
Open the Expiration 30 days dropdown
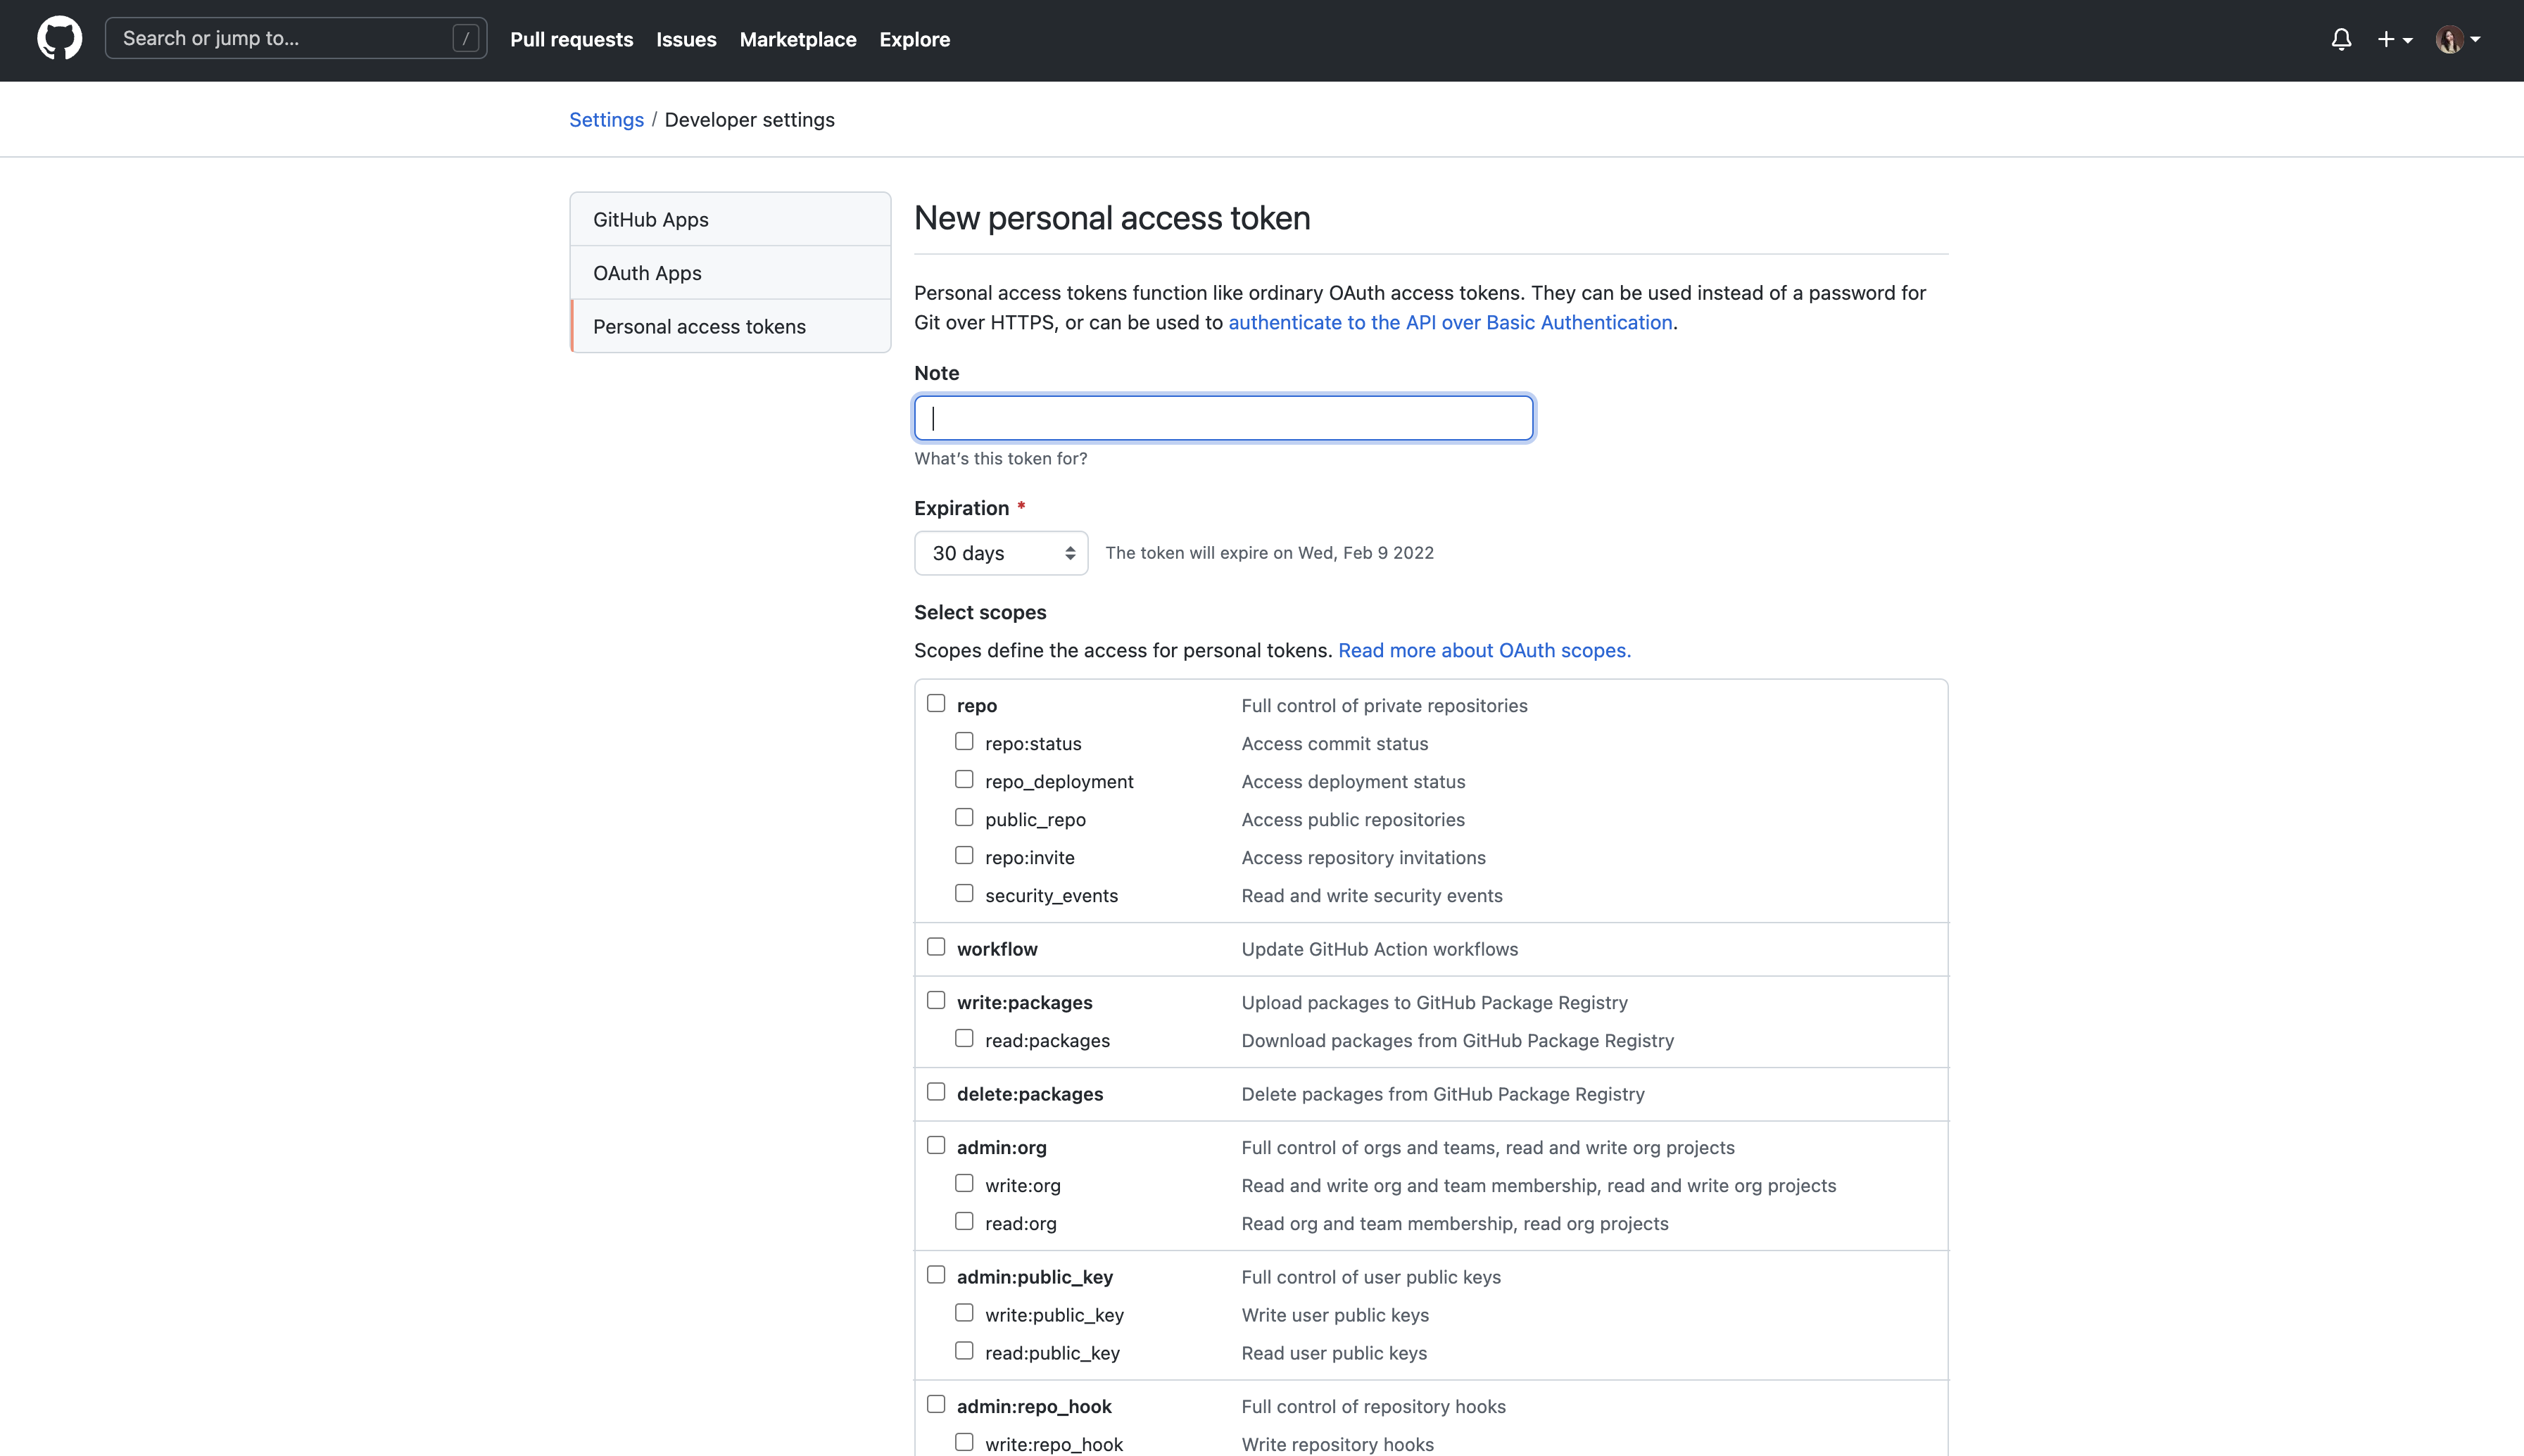pos(1001,553)
